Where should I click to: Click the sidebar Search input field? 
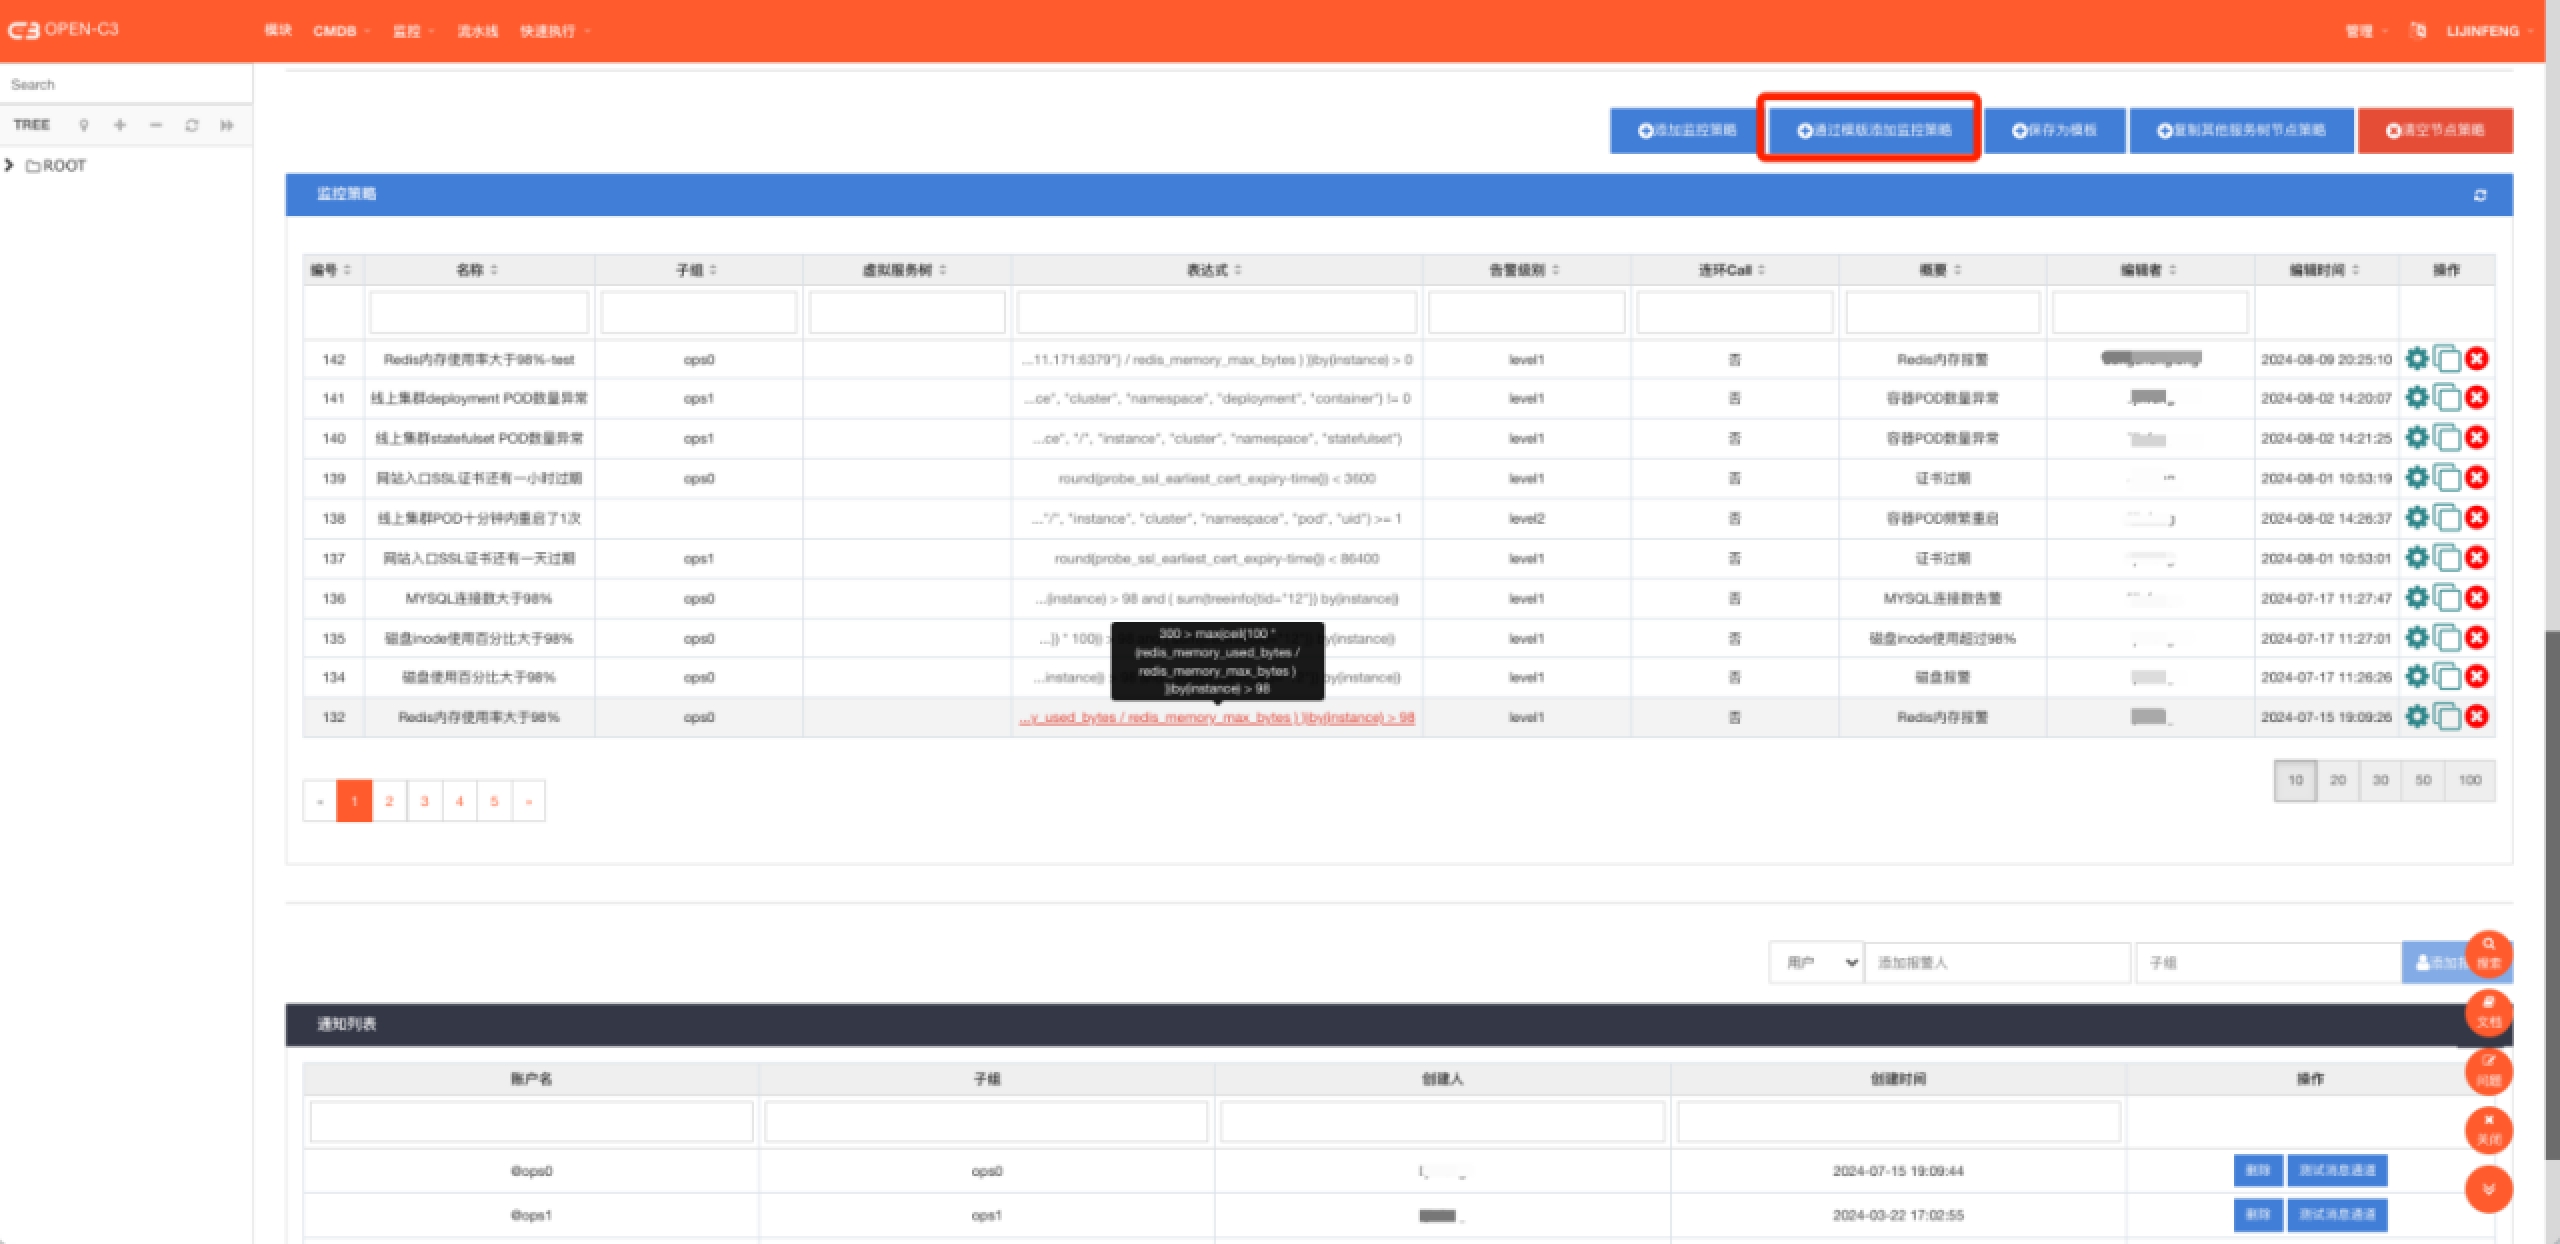click(x=125, y=85)
